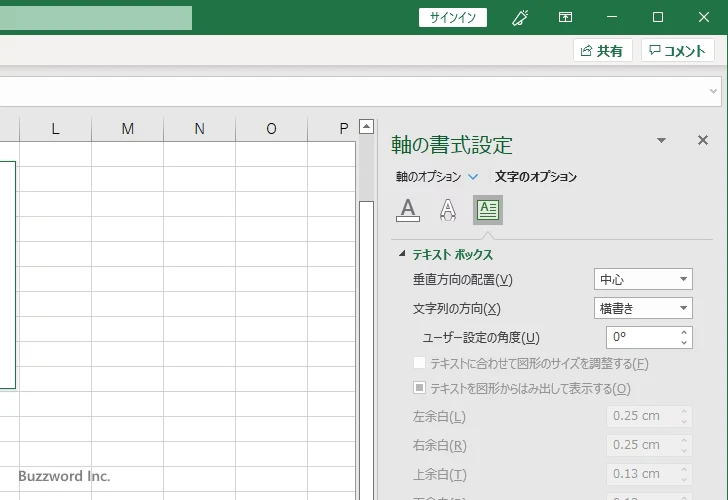Screen dimensions: 728x500
Task: Click the down spinner of 右余白
Action: coord(684,450)
